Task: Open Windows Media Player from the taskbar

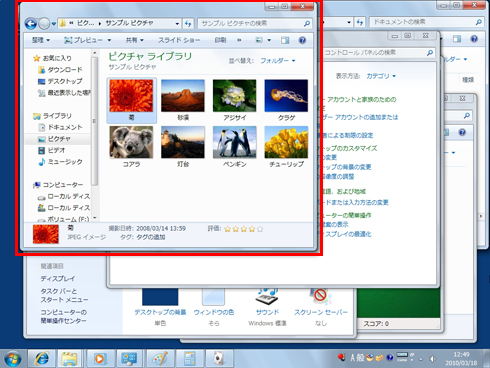Action: tap(100, 359)
